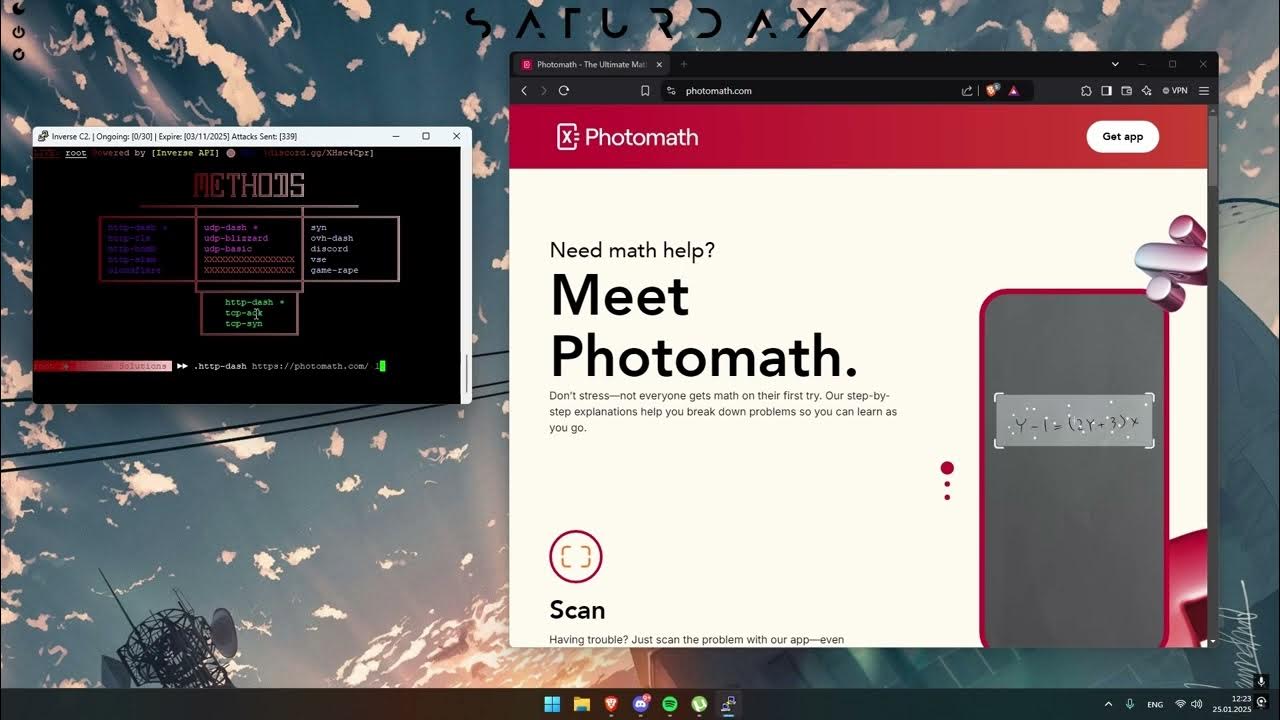Click the 'udp-blizzard' text in terminal
The height and width of the screenshot is (720, 1280).
236,238
